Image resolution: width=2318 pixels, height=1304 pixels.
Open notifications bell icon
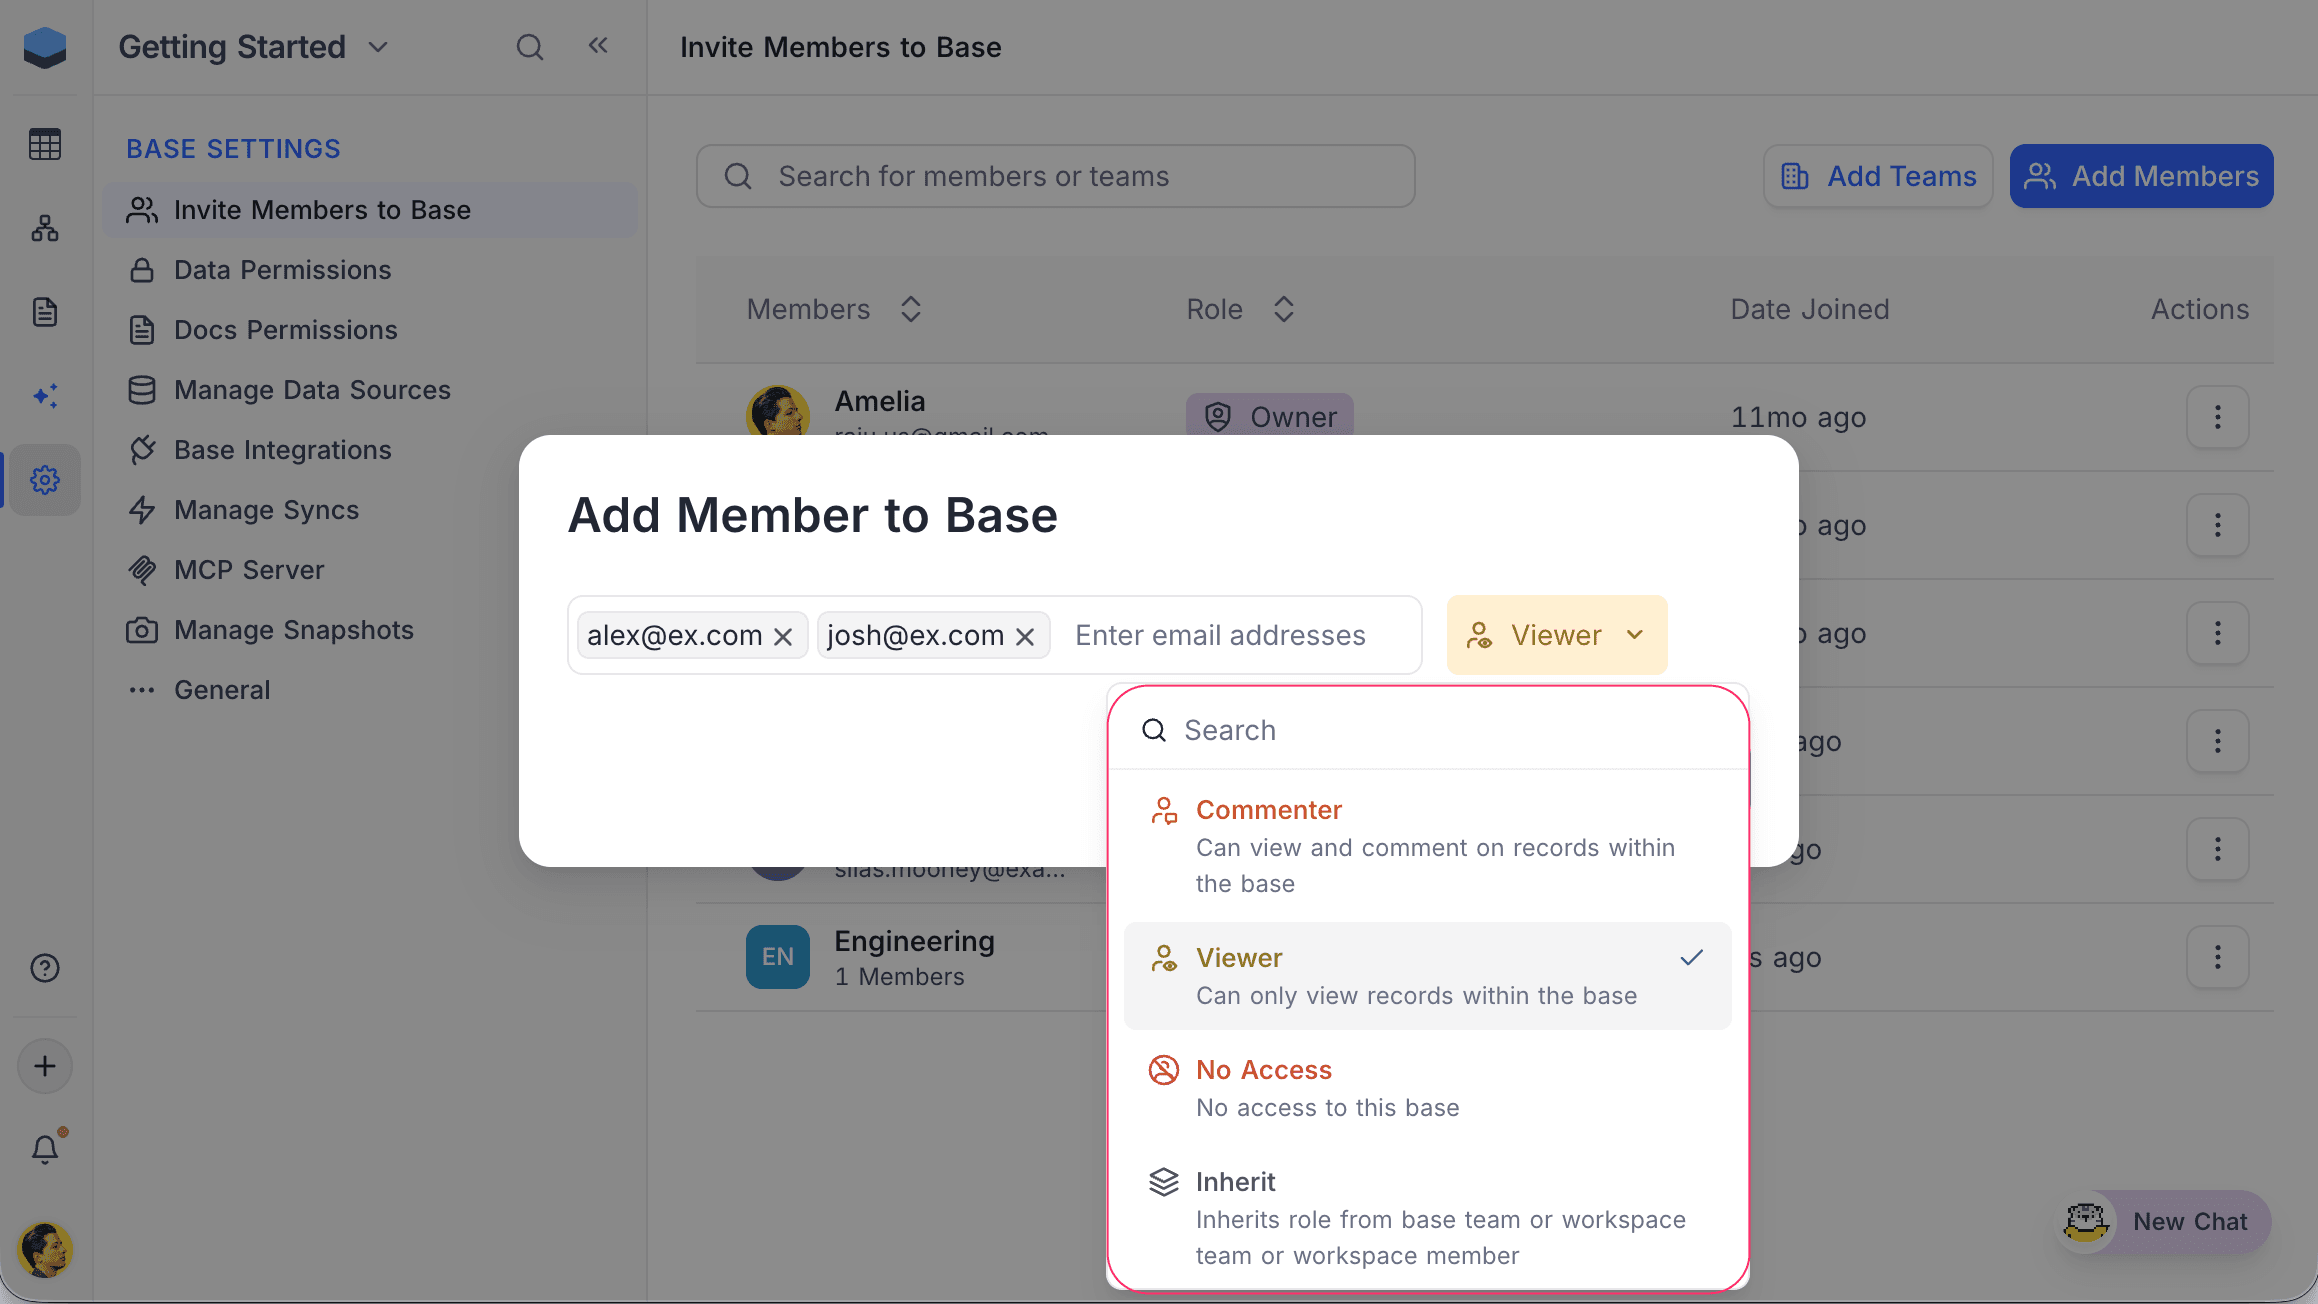(45, 1148)
